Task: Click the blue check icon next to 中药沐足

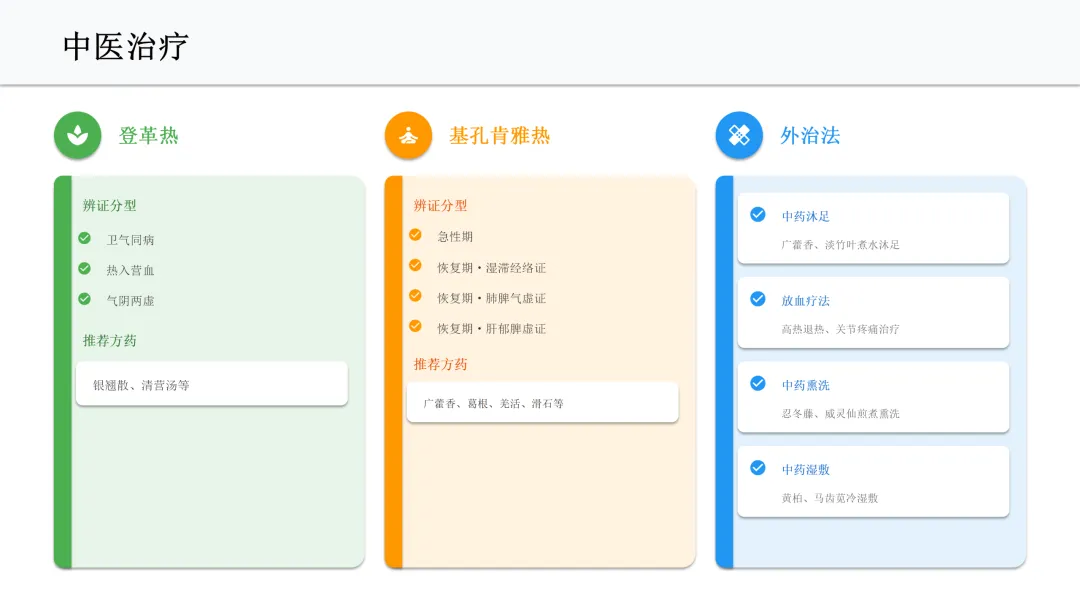Action: (758, 214)
